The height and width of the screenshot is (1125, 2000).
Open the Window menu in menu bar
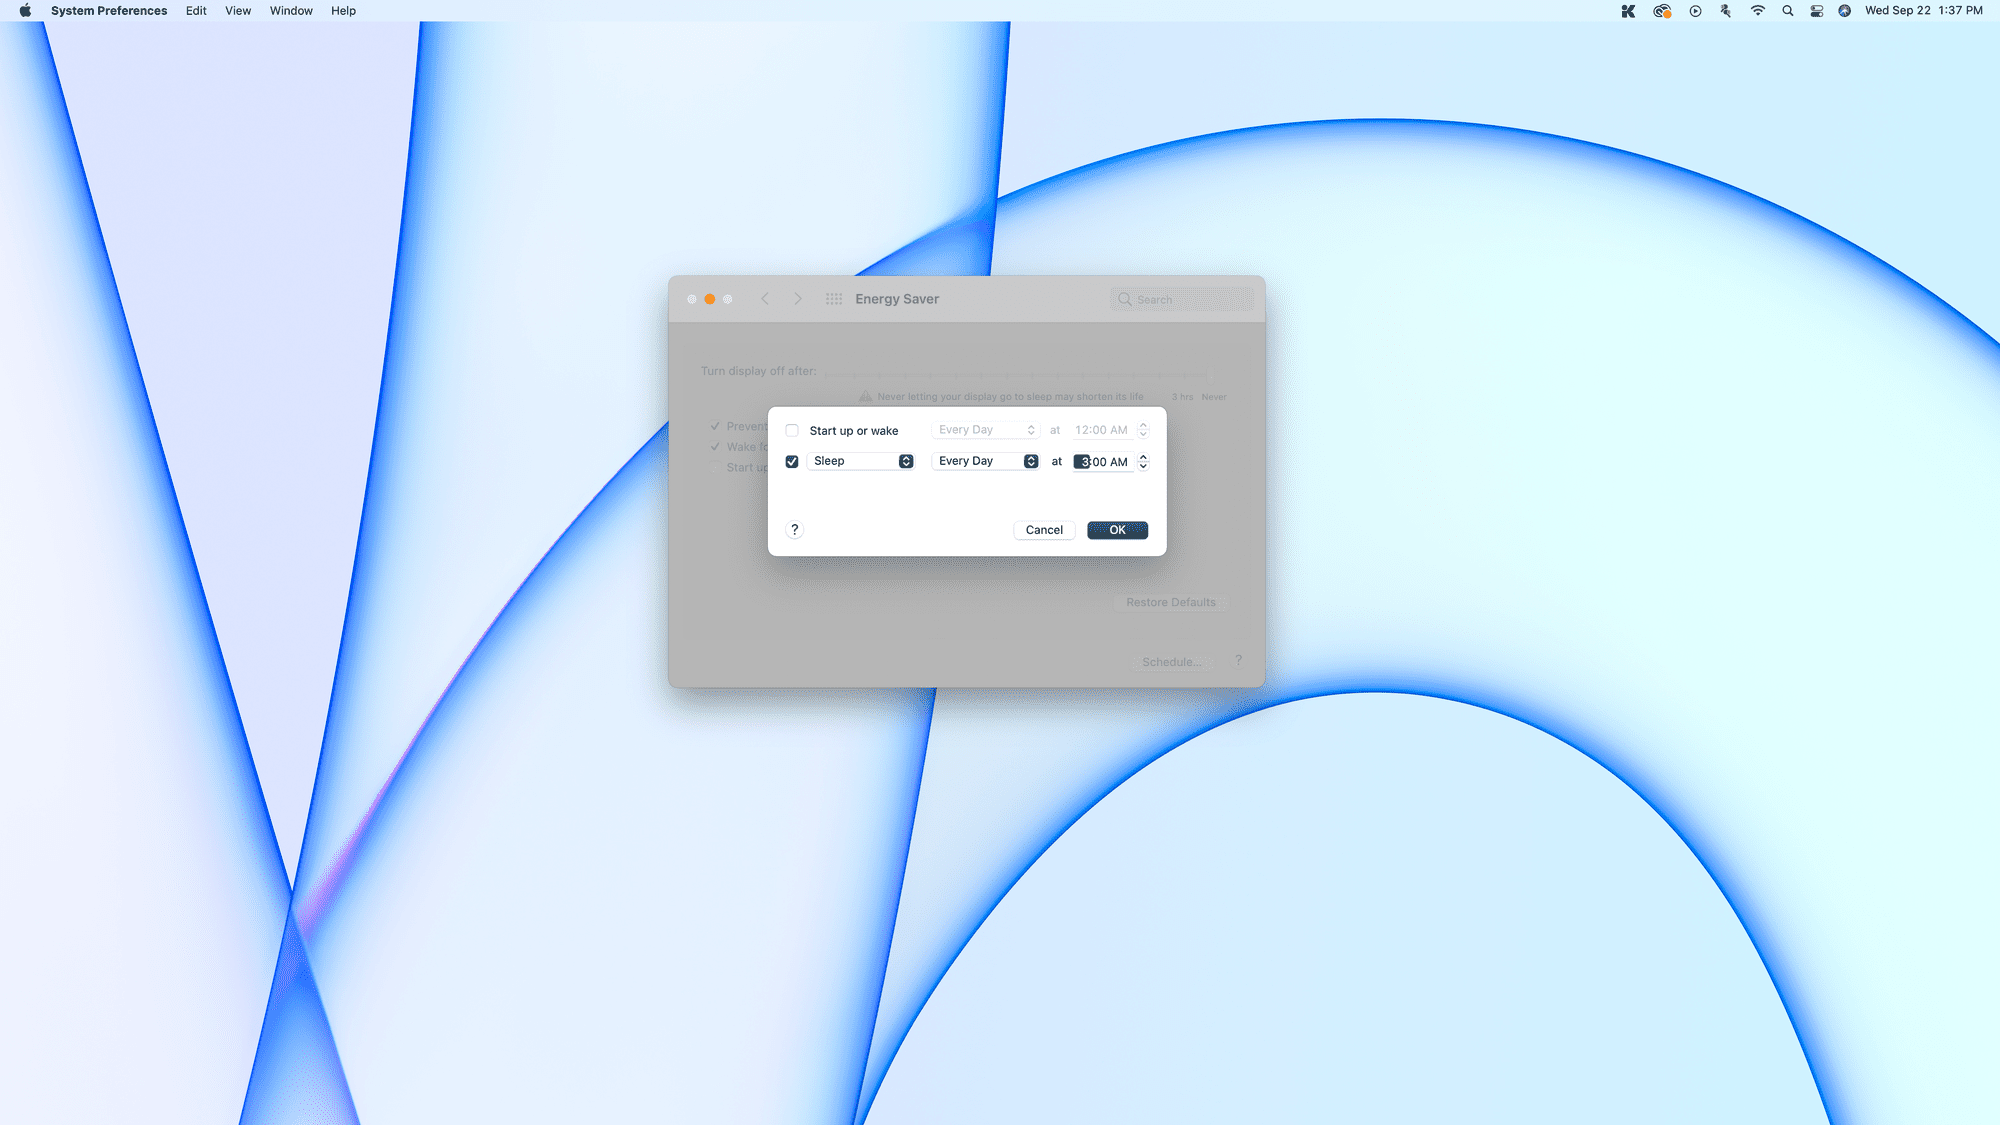pyautogui.click(x=290, y=11)
